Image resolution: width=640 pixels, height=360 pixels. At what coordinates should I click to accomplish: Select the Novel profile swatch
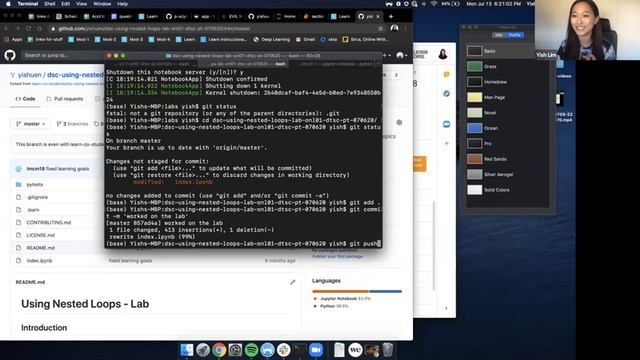click(x=474, y=113)
